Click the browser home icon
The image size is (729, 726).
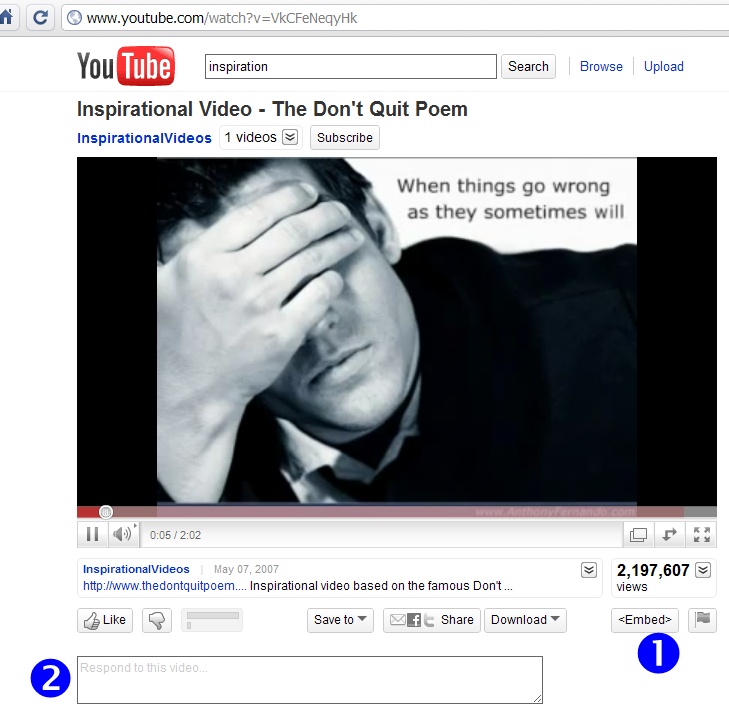pyautogui.click(x=7, y=18)
